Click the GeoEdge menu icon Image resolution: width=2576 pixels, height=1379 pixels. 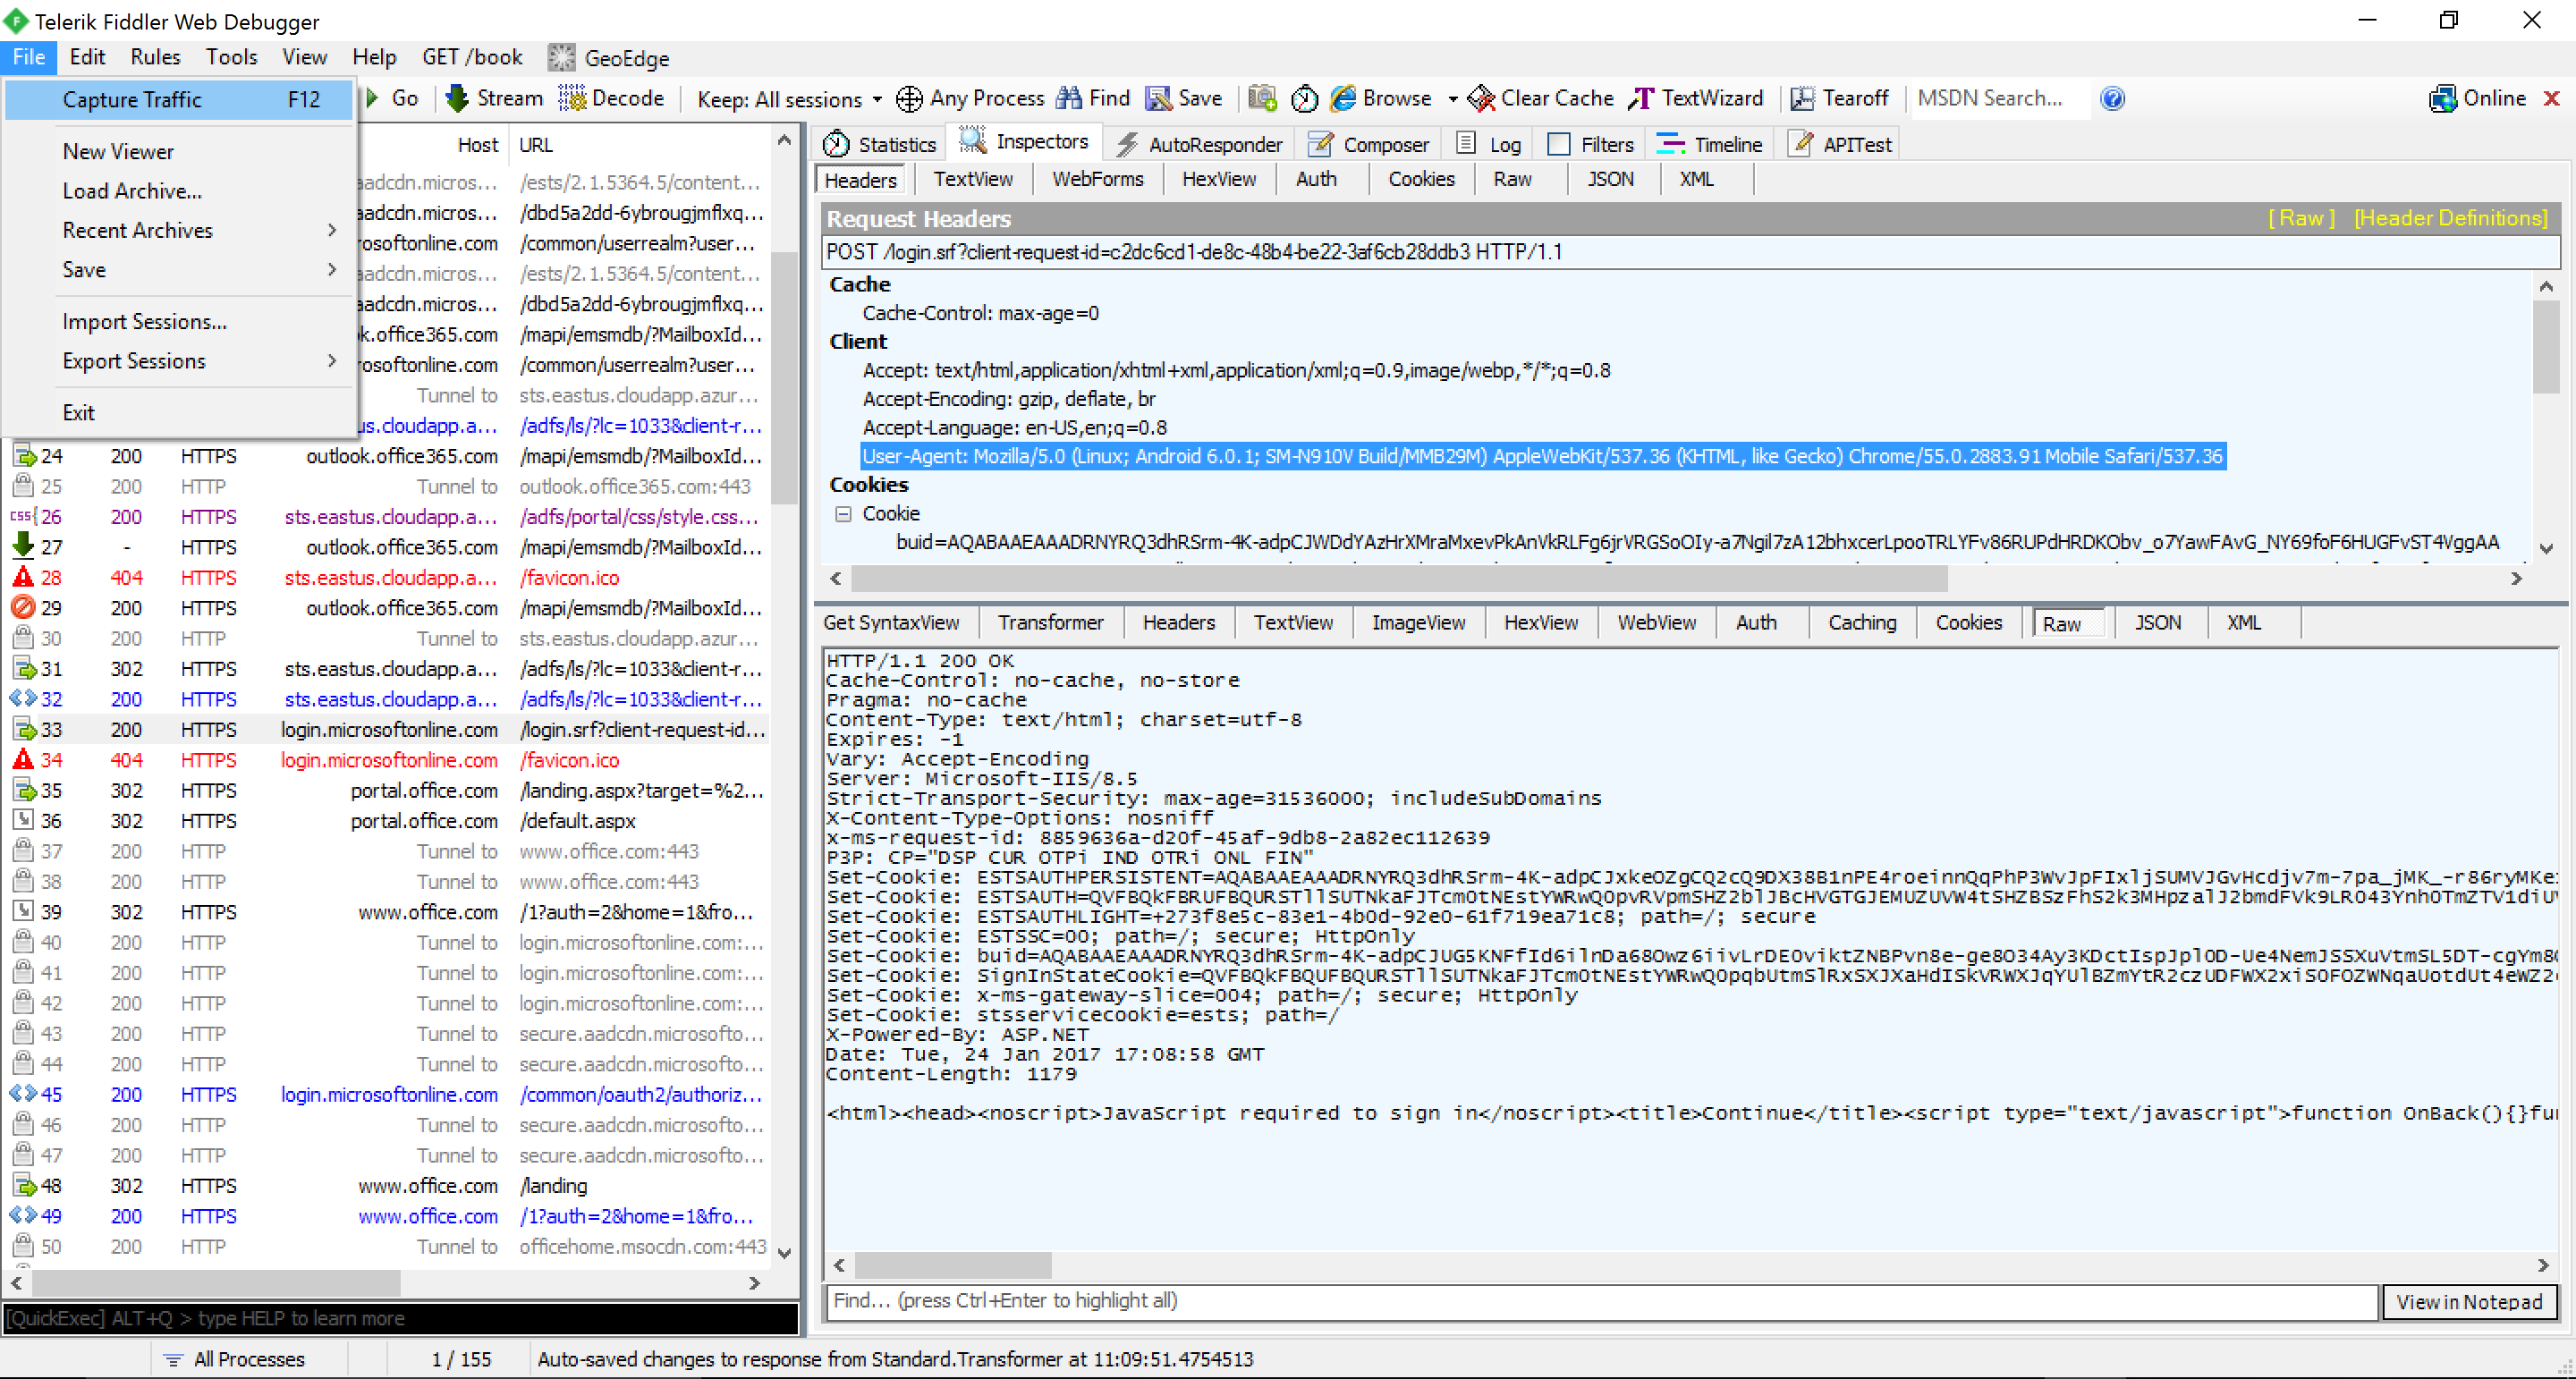tap(562, 58)
